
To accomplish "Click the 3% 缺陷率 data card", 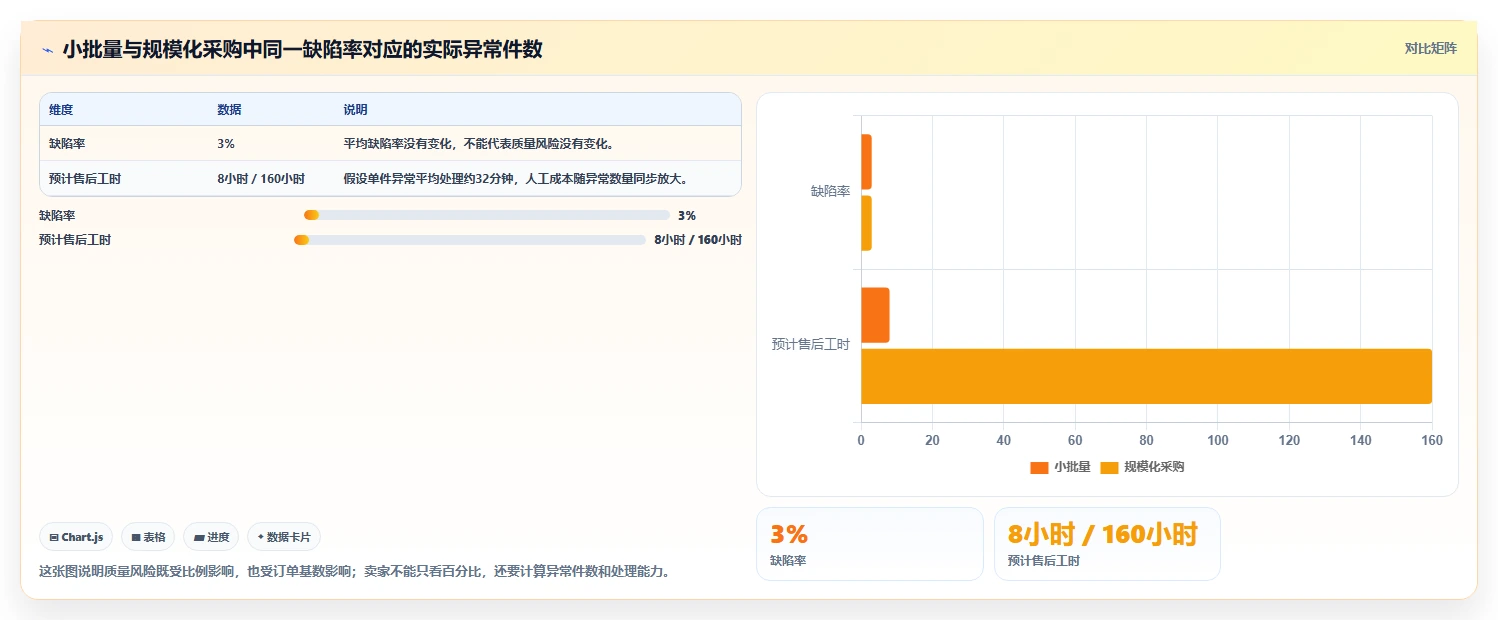I will 870,544.
